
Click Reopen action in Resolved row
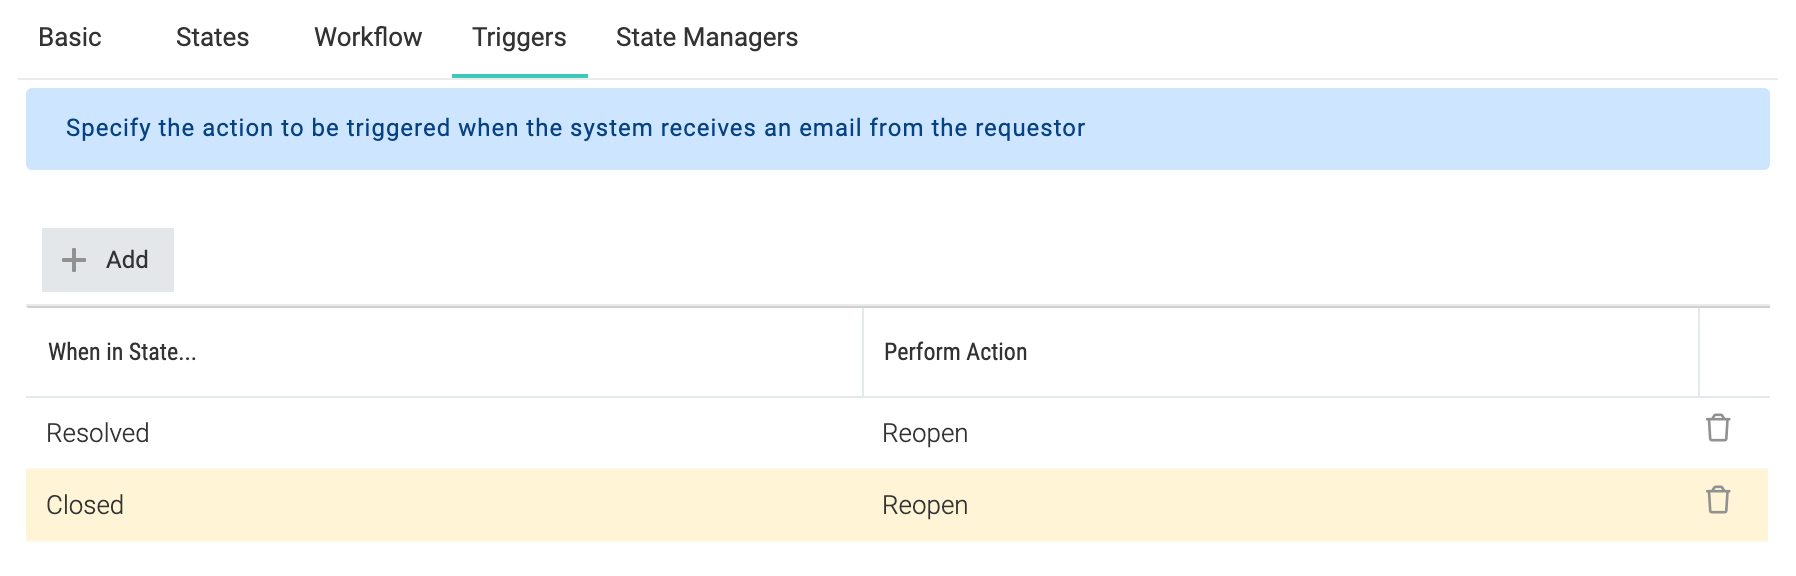(x=925, y=433)
